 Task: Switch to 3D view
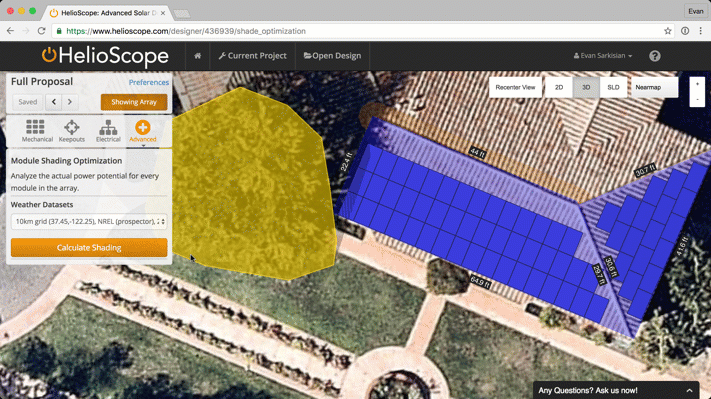click(586, 87)
